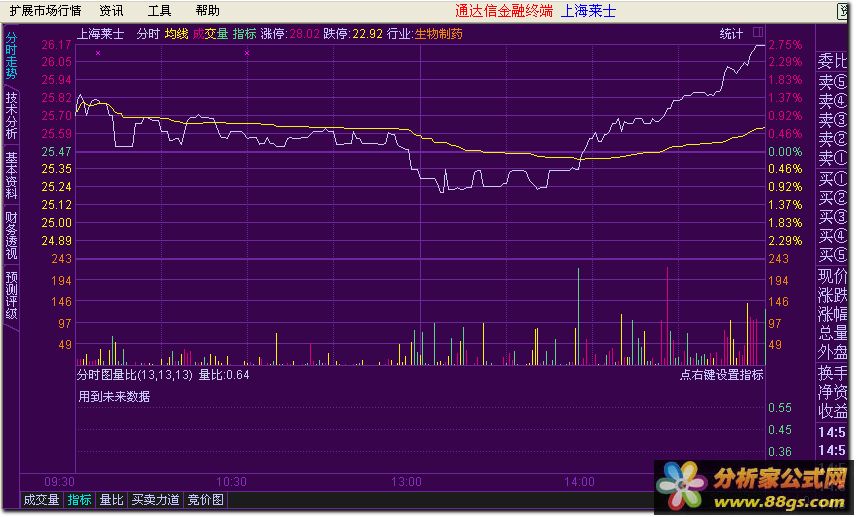Image resolution: width=856 pixels, height=517 pixels.
Task: Select the 成交量 bottom tab
Action: click(x=41, y=500)
